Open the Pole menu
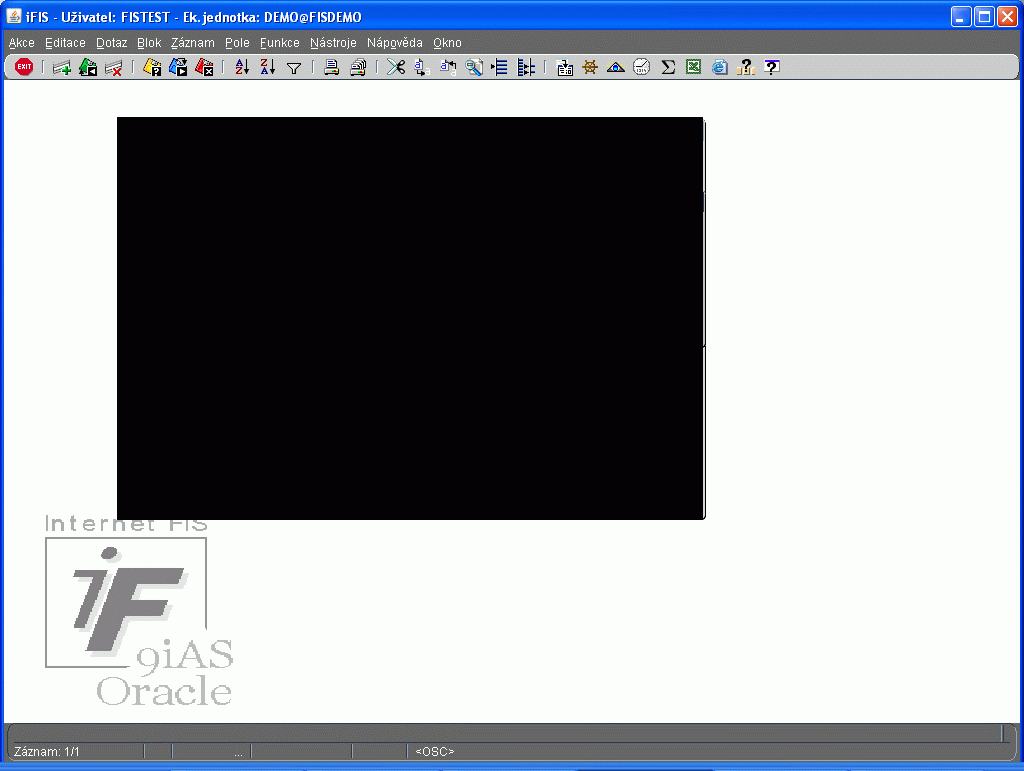This screenshot has width=1024, height=771. coord(237,43)
